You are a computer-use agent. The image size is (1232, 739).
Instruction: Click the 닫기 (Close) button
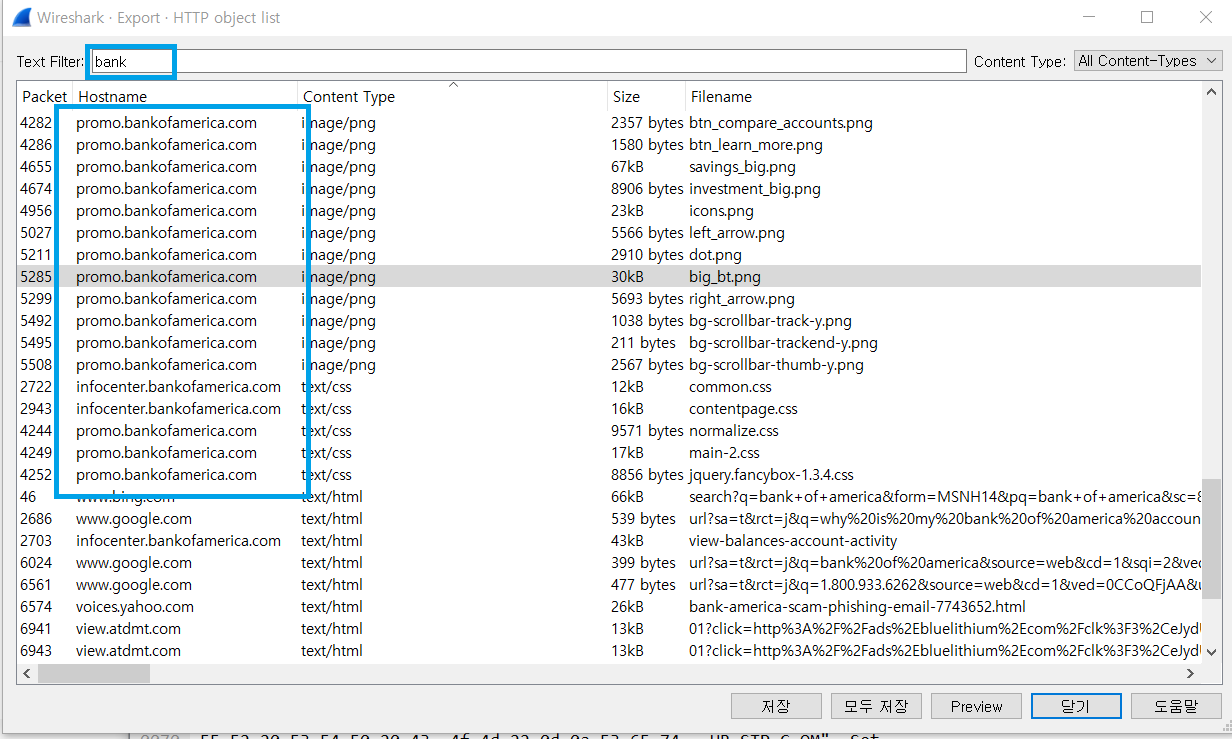pos(1076,706)
